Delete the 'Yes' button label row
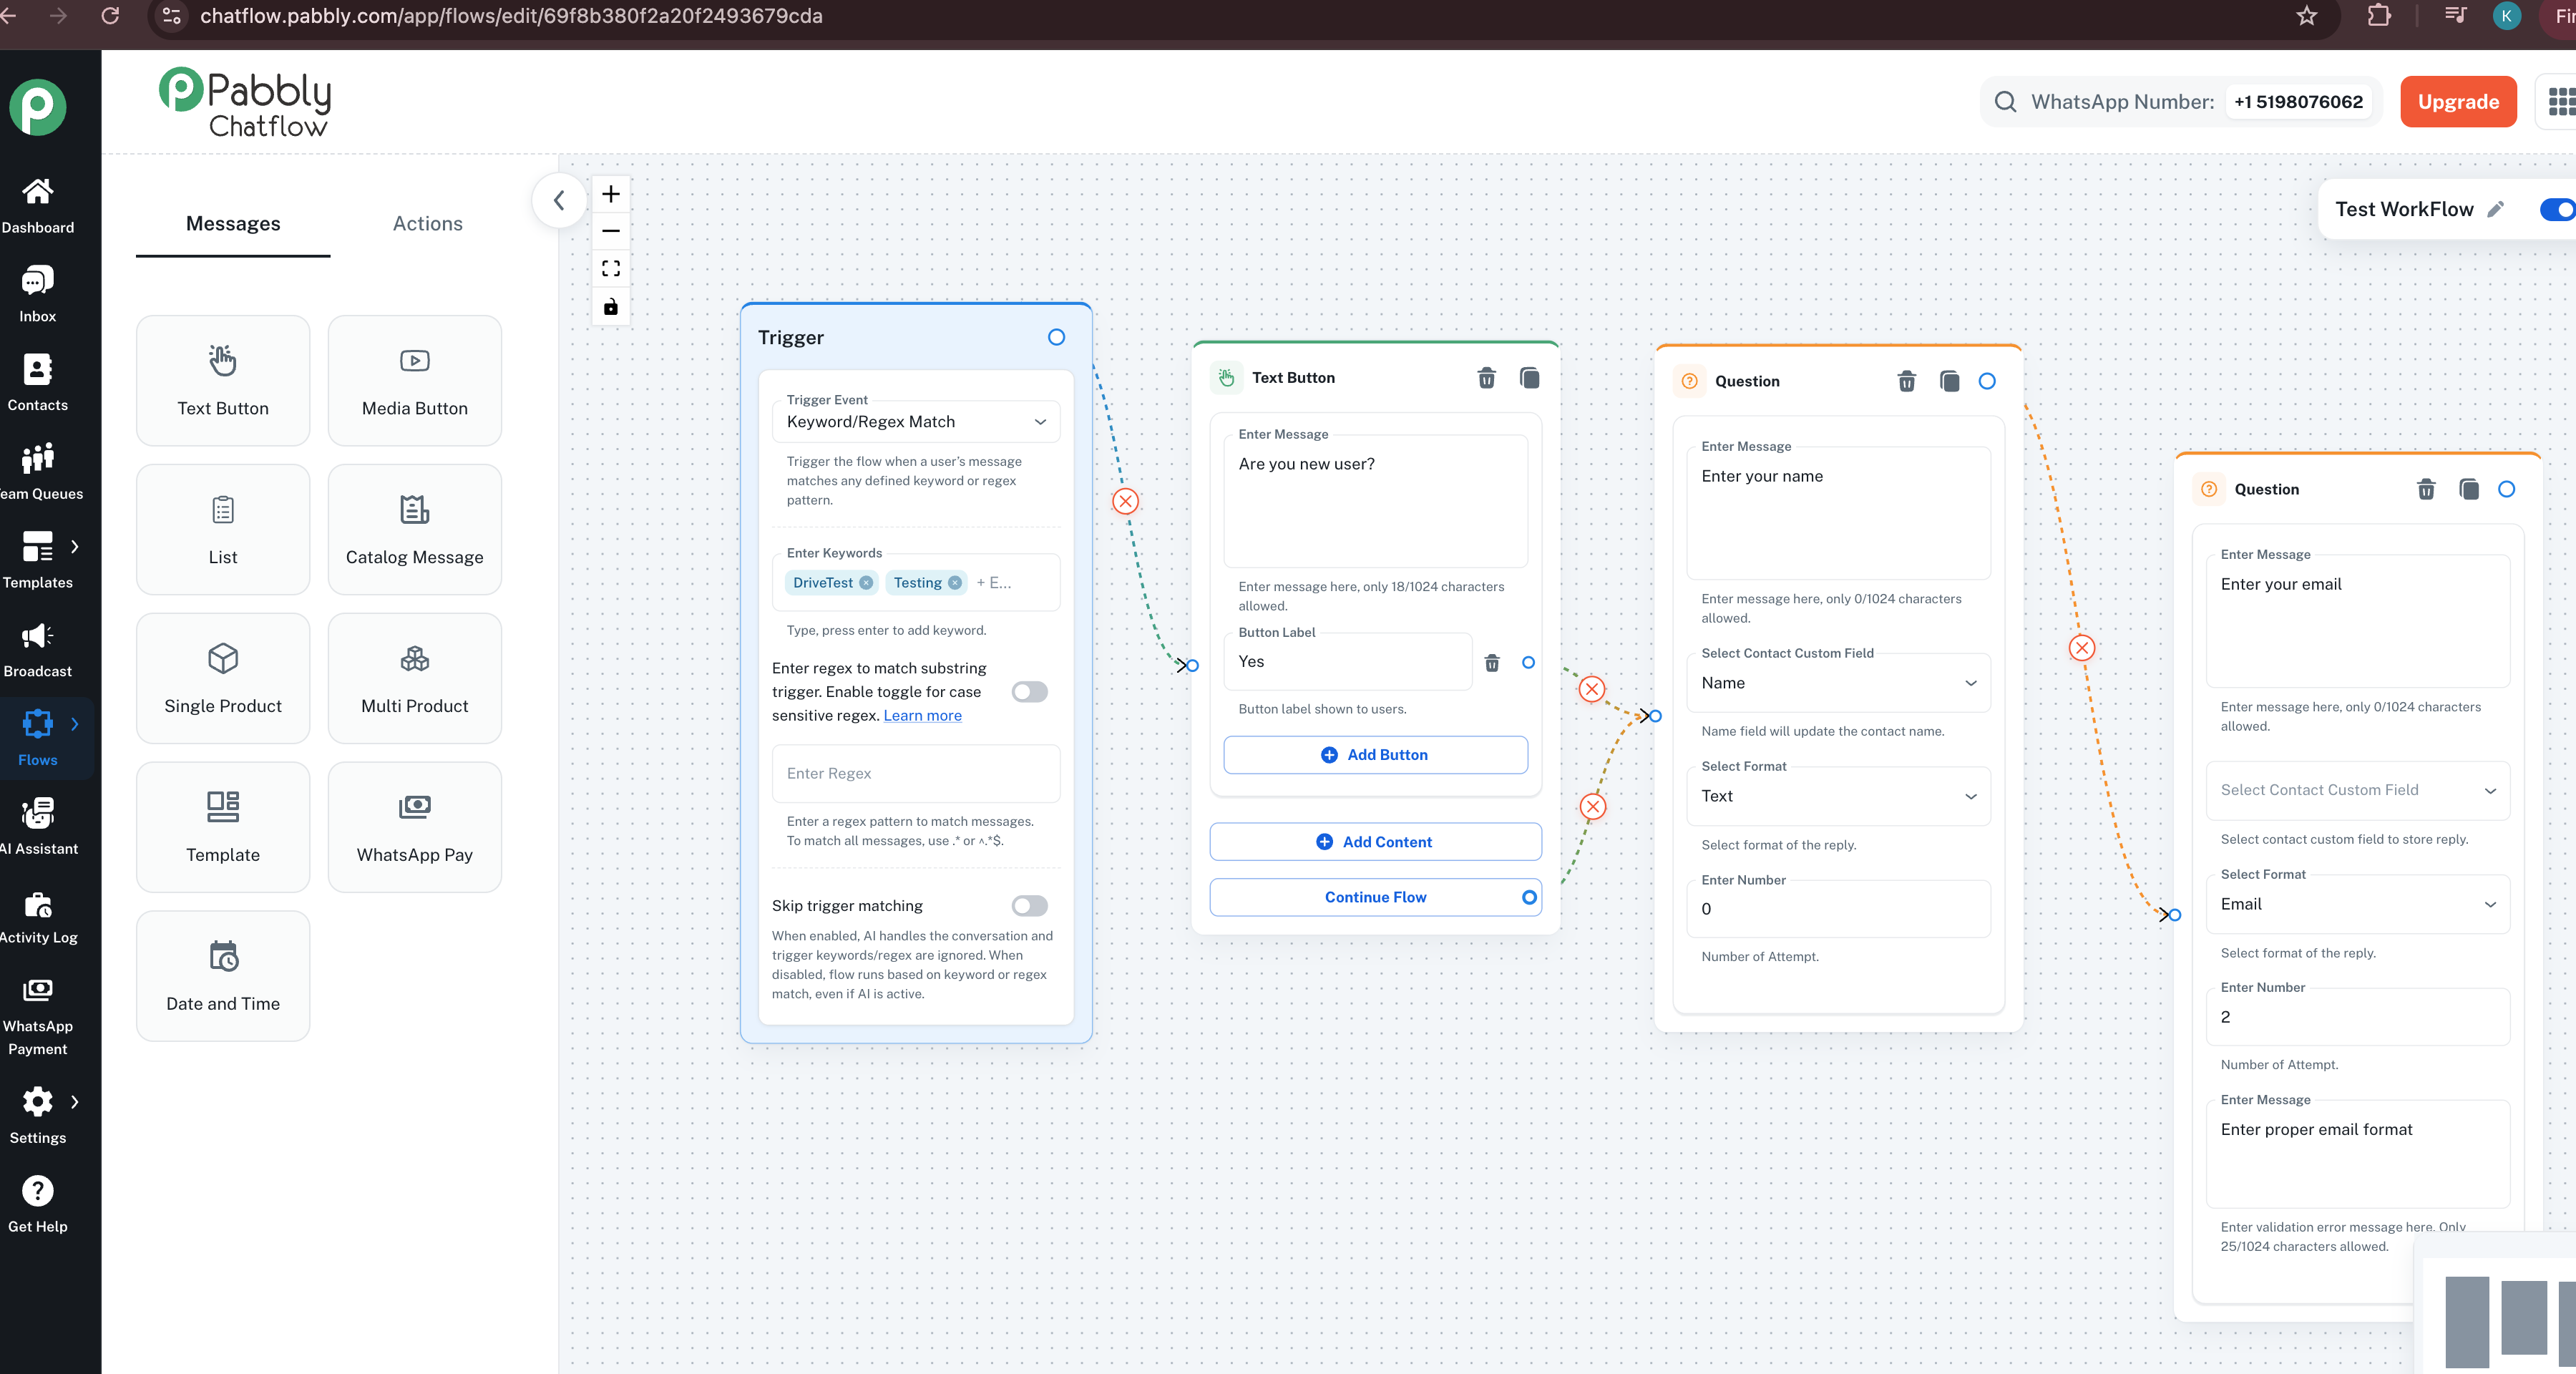This screenshot has width=2576, height=1374. (x=1492, y=662)
